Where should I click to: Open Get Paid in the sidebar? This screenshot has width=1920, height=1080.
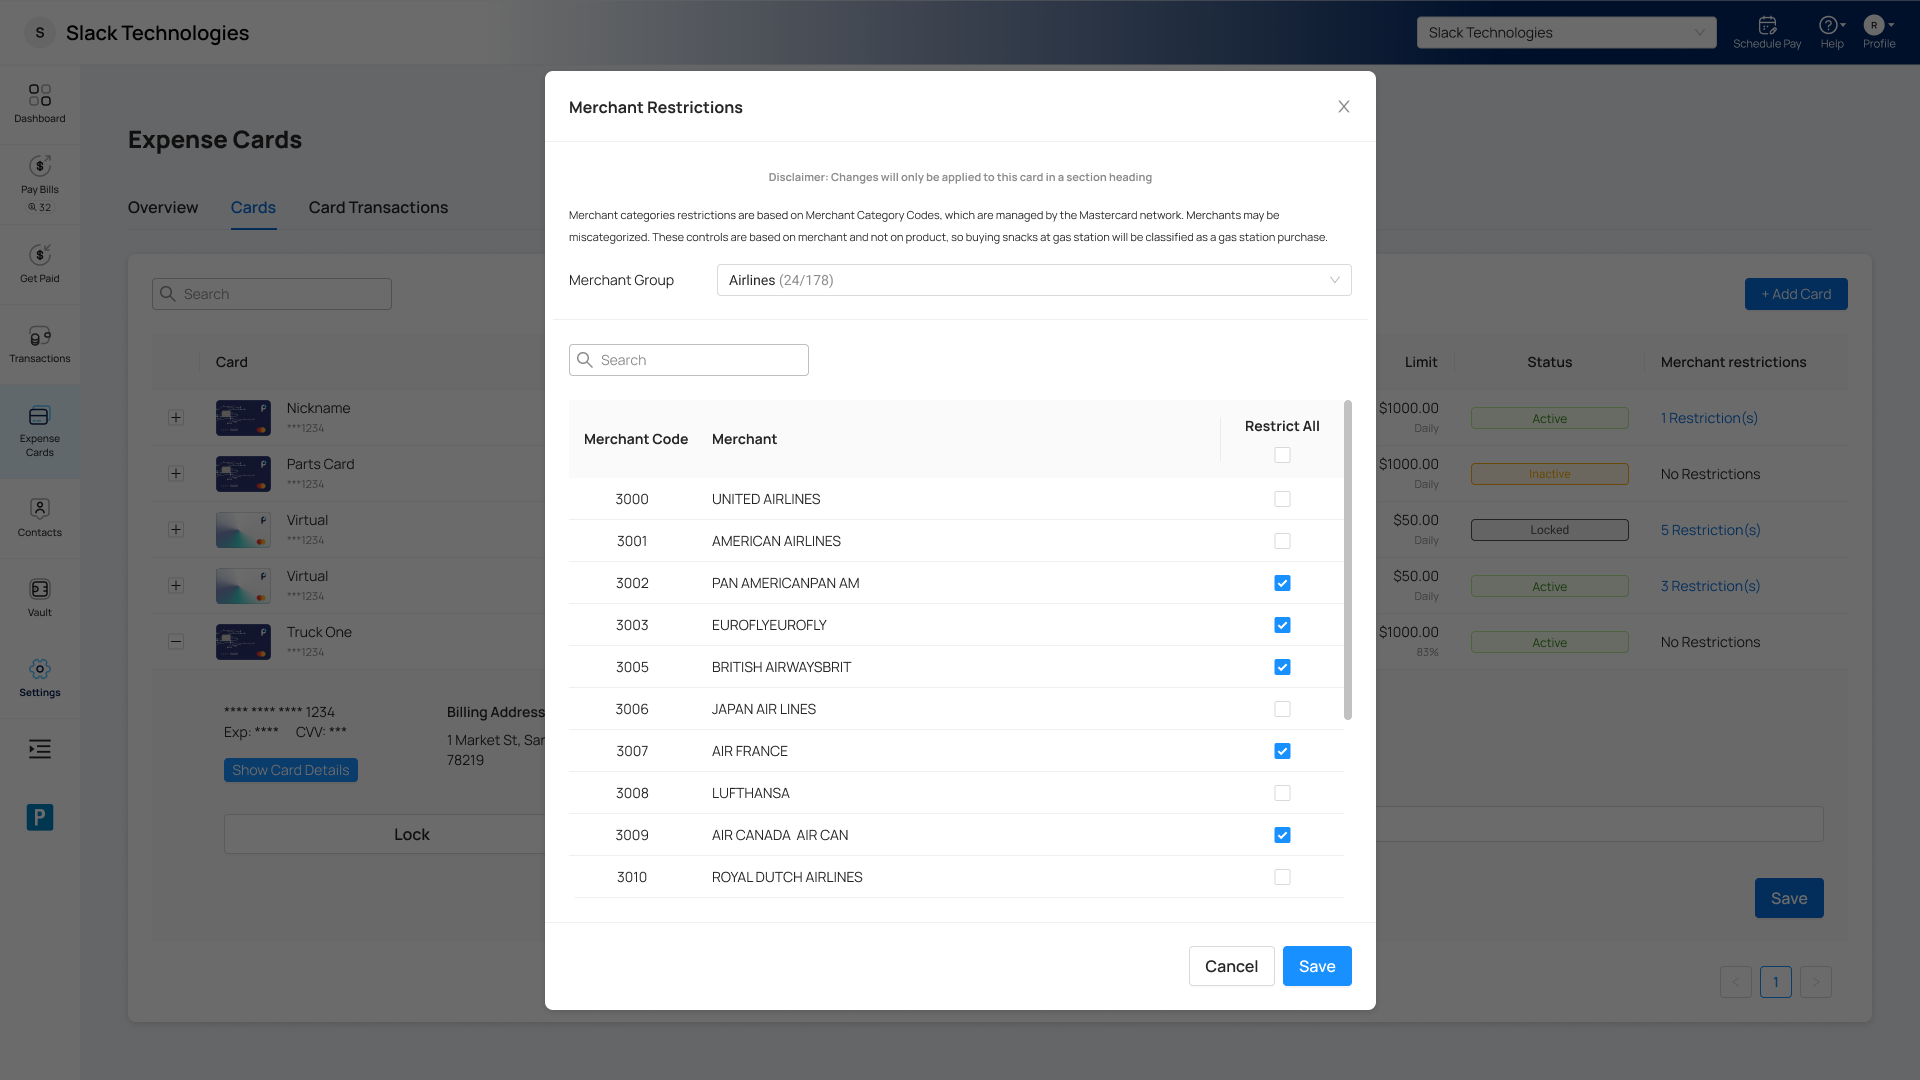(40, 265)
